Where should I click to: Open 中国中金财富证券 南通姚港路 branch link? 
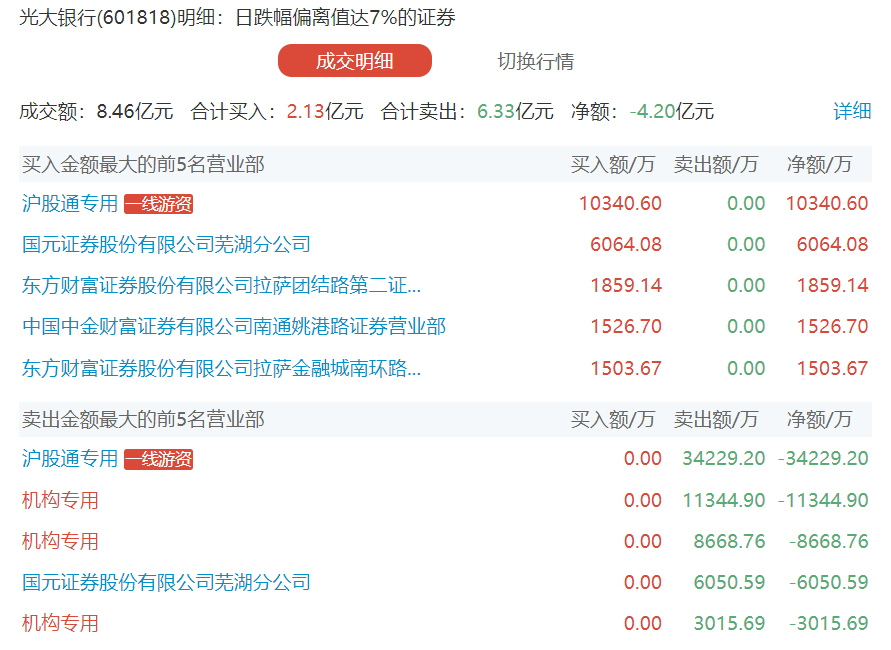pos(234,326)
